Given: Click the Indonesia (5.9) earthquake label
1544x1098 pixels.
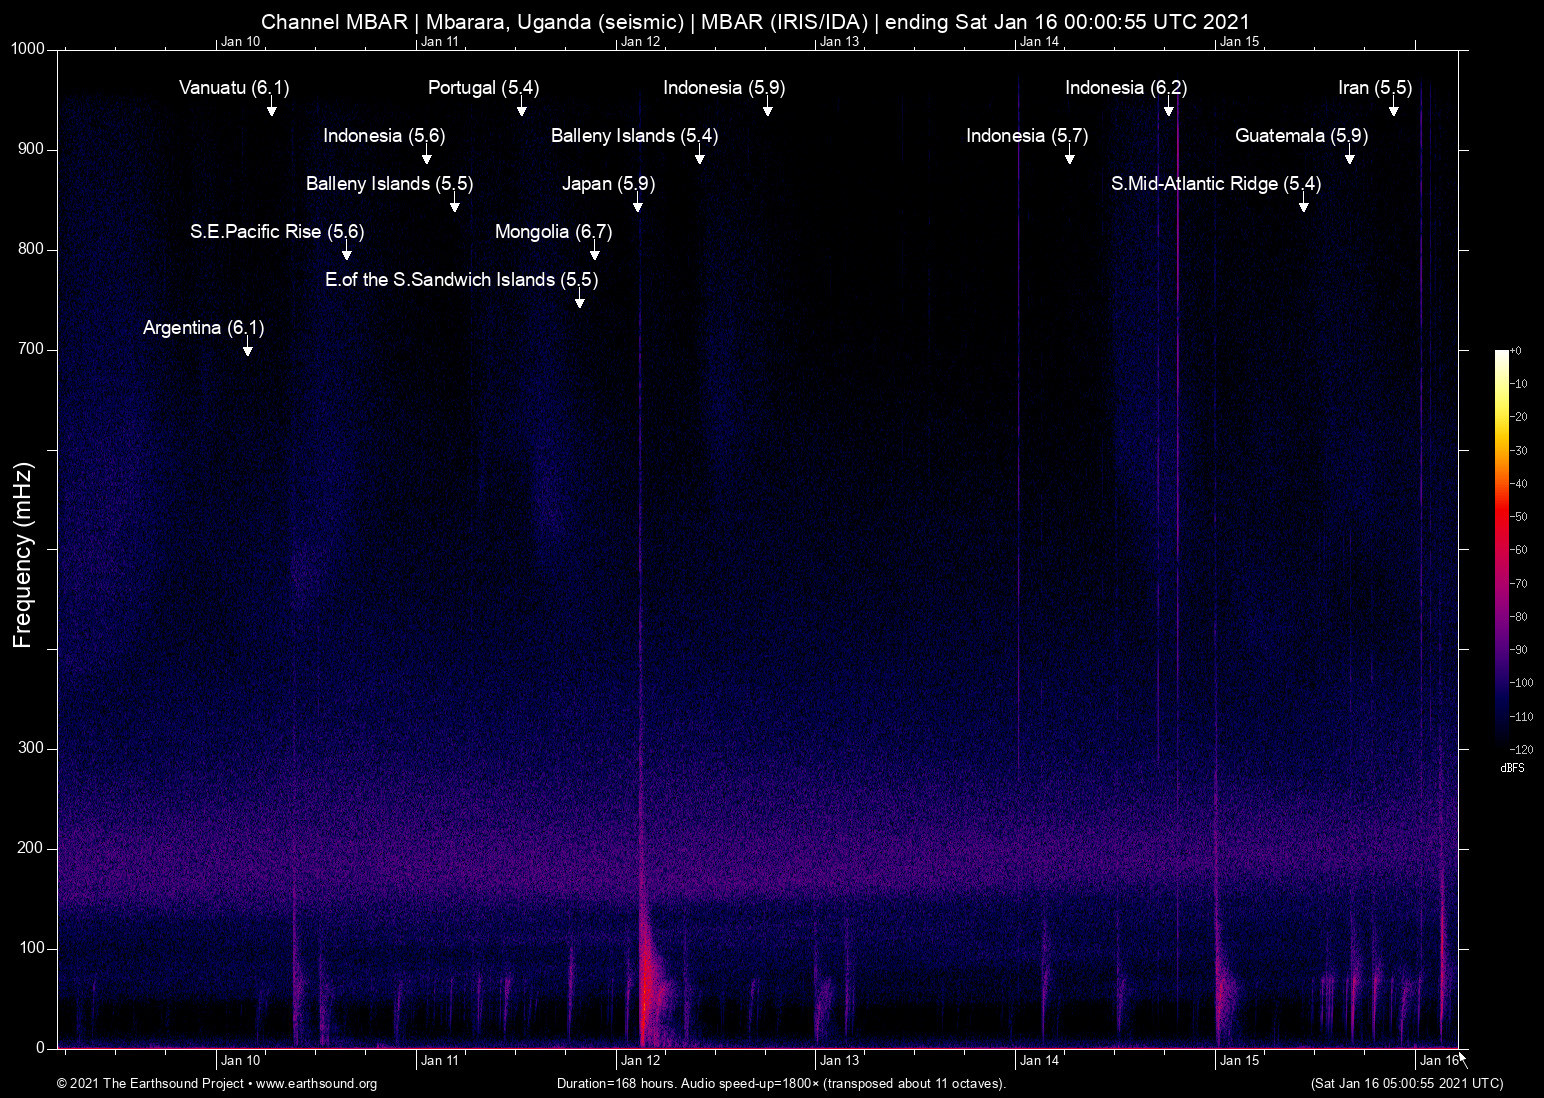Looking at the screenshot, I should (x=724, y=88).
